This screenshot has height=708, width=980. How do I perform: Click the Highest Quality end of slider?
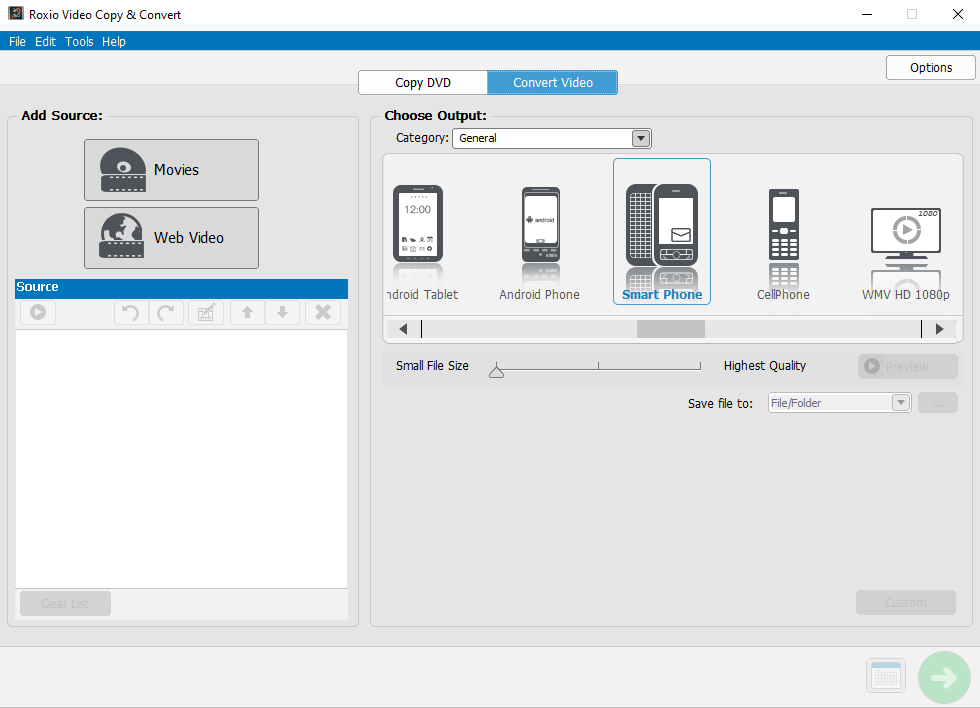tap(700, 366)
